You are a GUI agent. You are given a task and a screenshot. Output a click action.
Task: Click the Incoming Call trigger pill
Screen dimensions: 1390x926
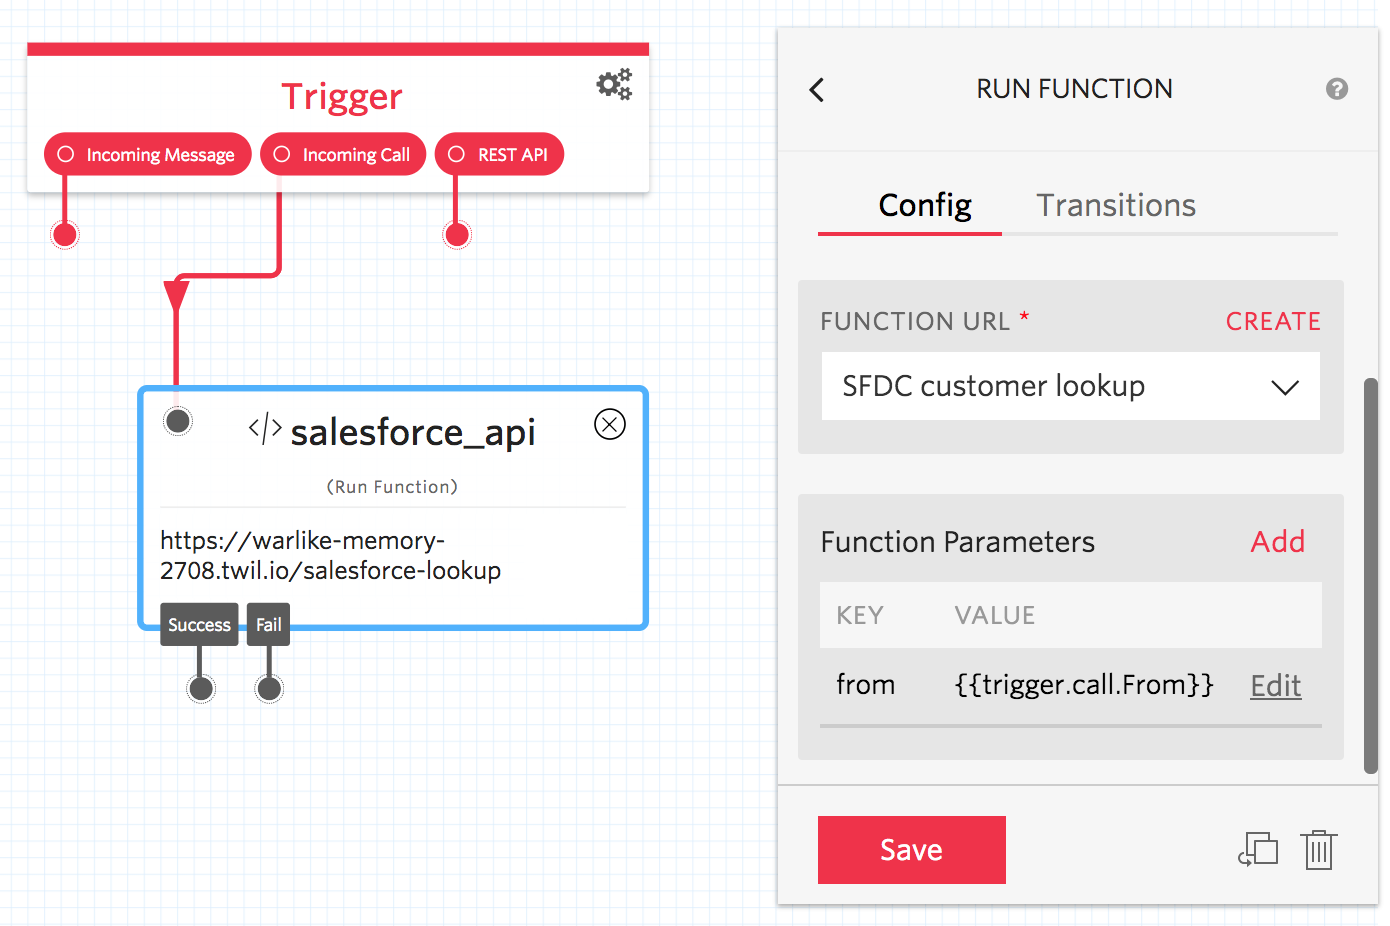[343, 154]
